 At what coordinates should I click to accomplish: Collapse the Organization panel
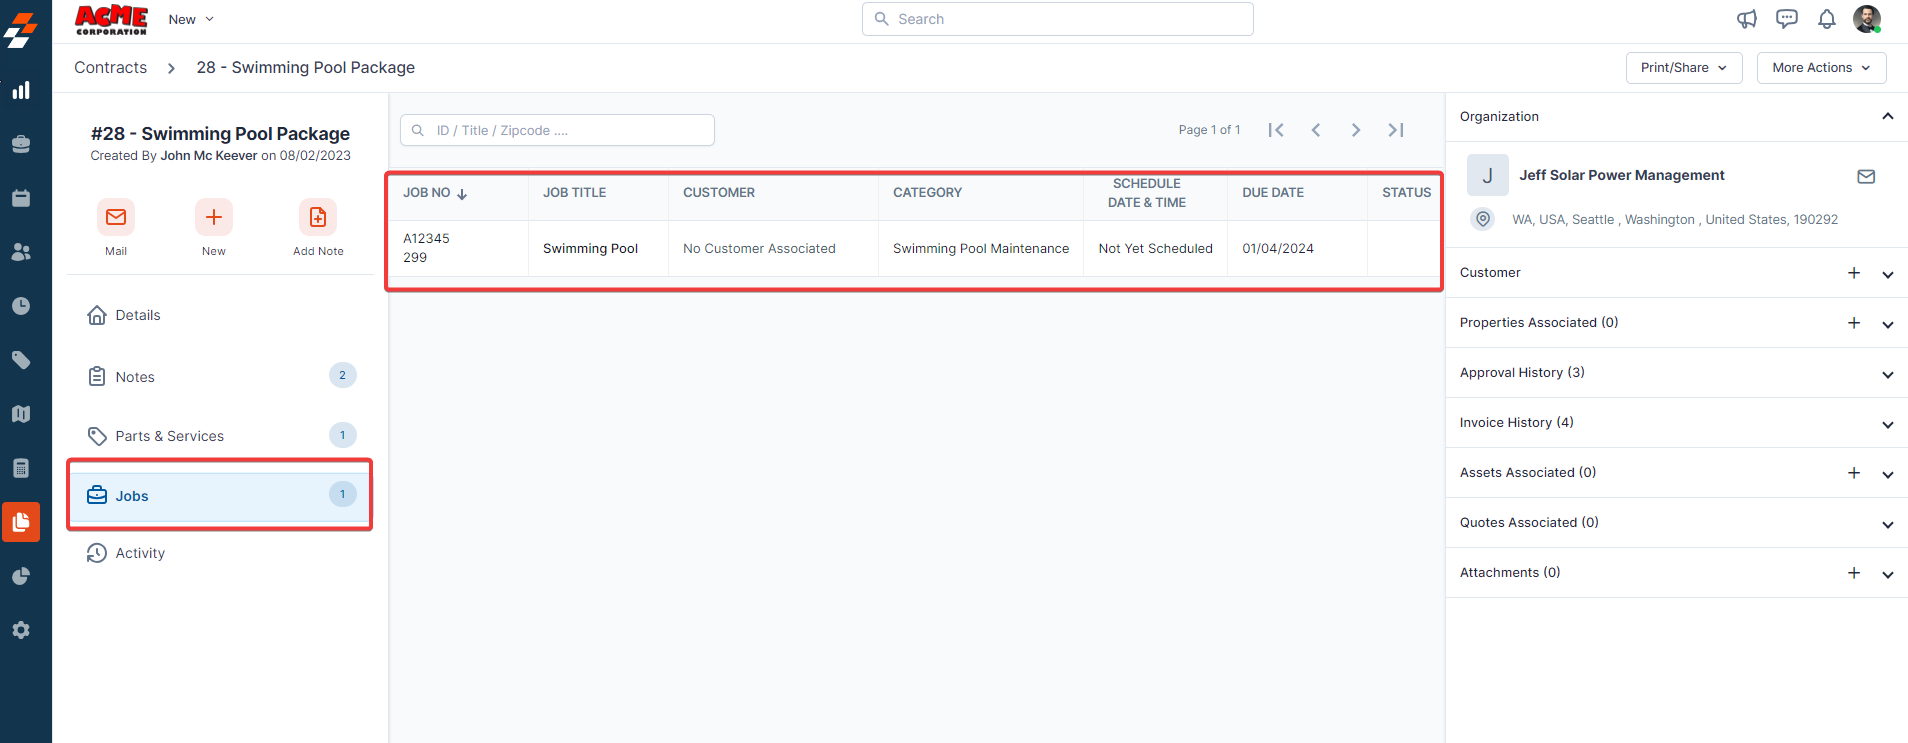click(1887, 117)
